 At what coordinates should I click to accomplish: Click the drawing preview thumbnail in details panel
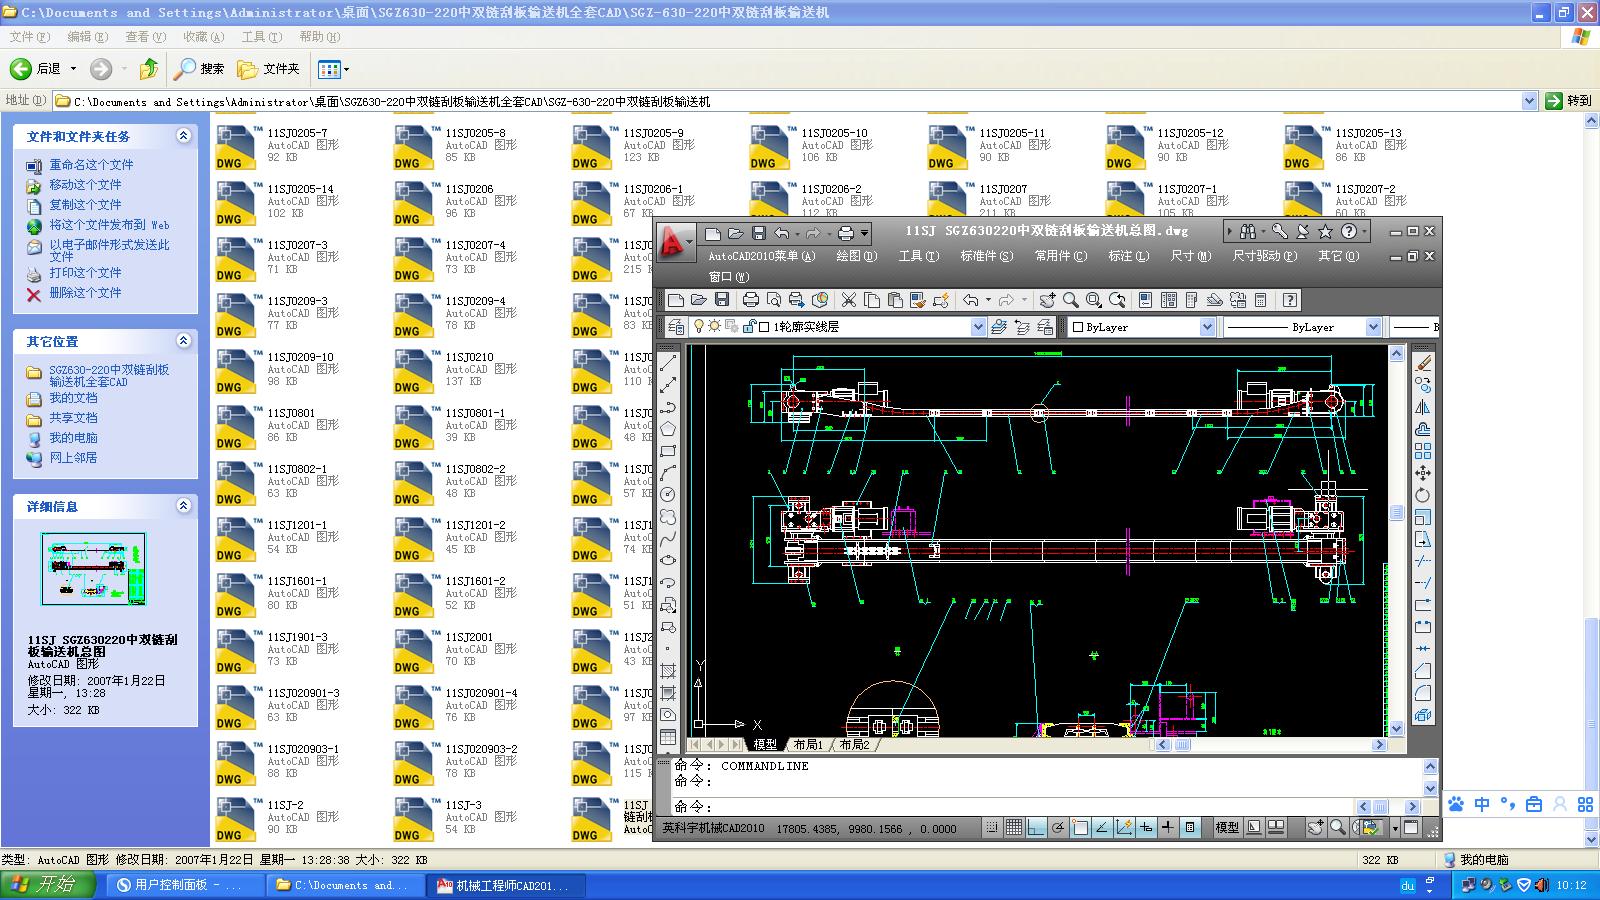[x=93, y=569]
